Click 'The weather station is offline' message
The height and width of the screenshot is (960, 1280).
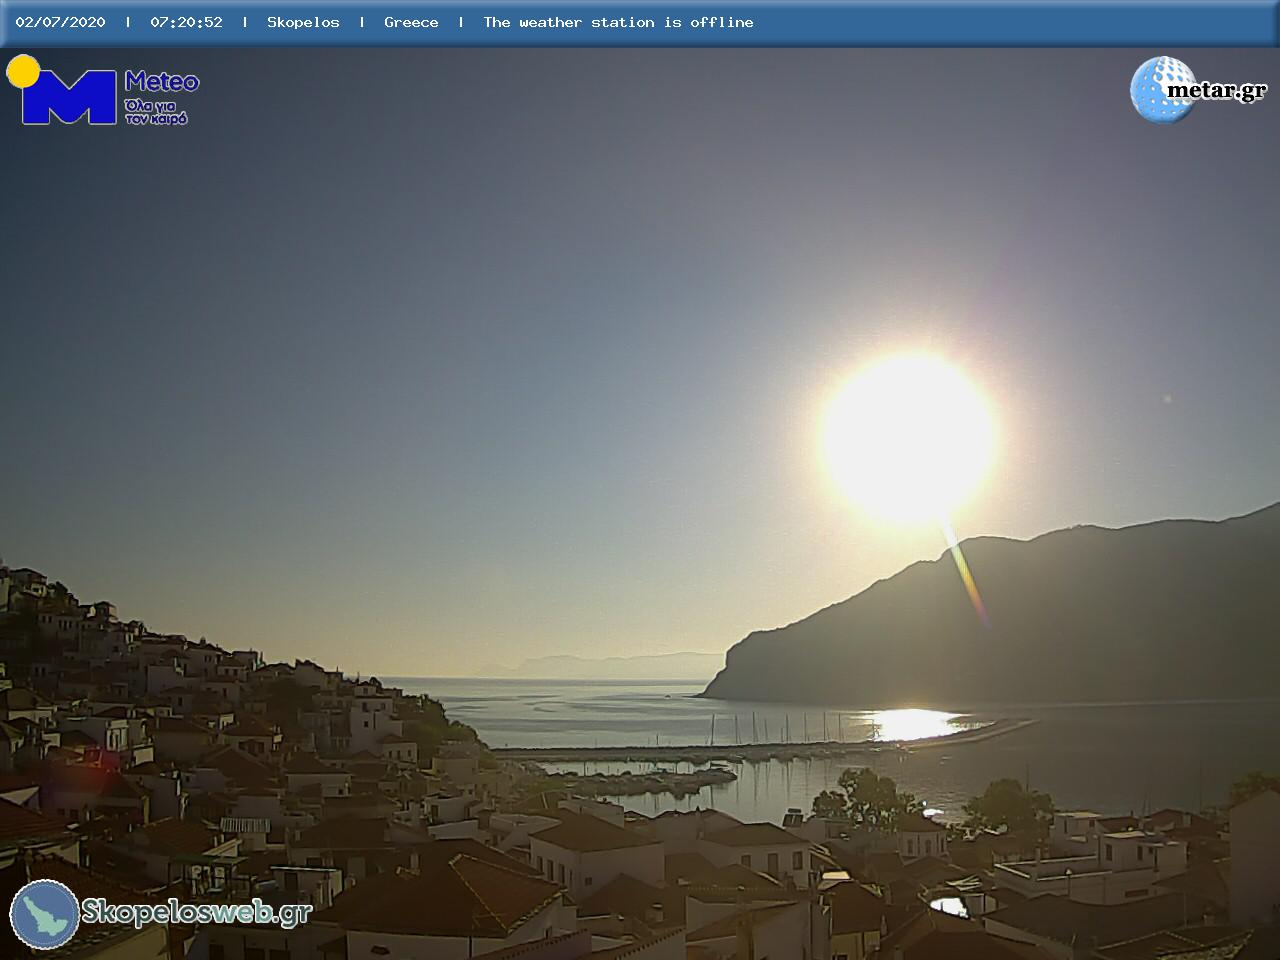click(x=618, y=22)
